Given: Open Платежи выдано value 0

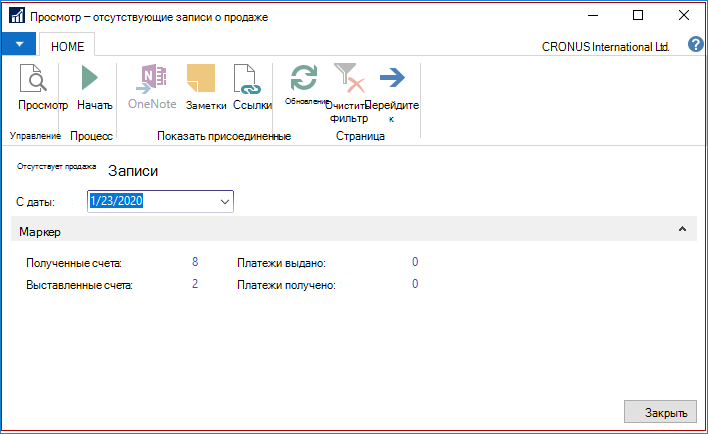Looking at the screenshot, I should pos(415,262).
